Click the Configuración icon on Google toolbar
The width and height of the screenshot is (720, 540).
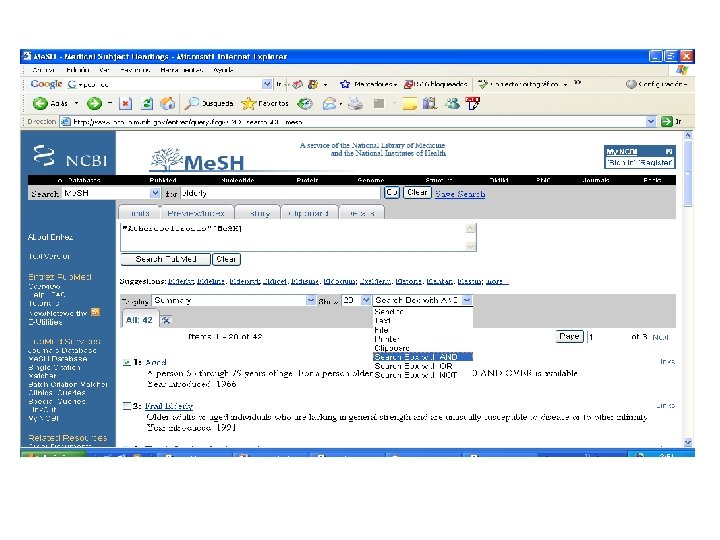tap(631, 84)
